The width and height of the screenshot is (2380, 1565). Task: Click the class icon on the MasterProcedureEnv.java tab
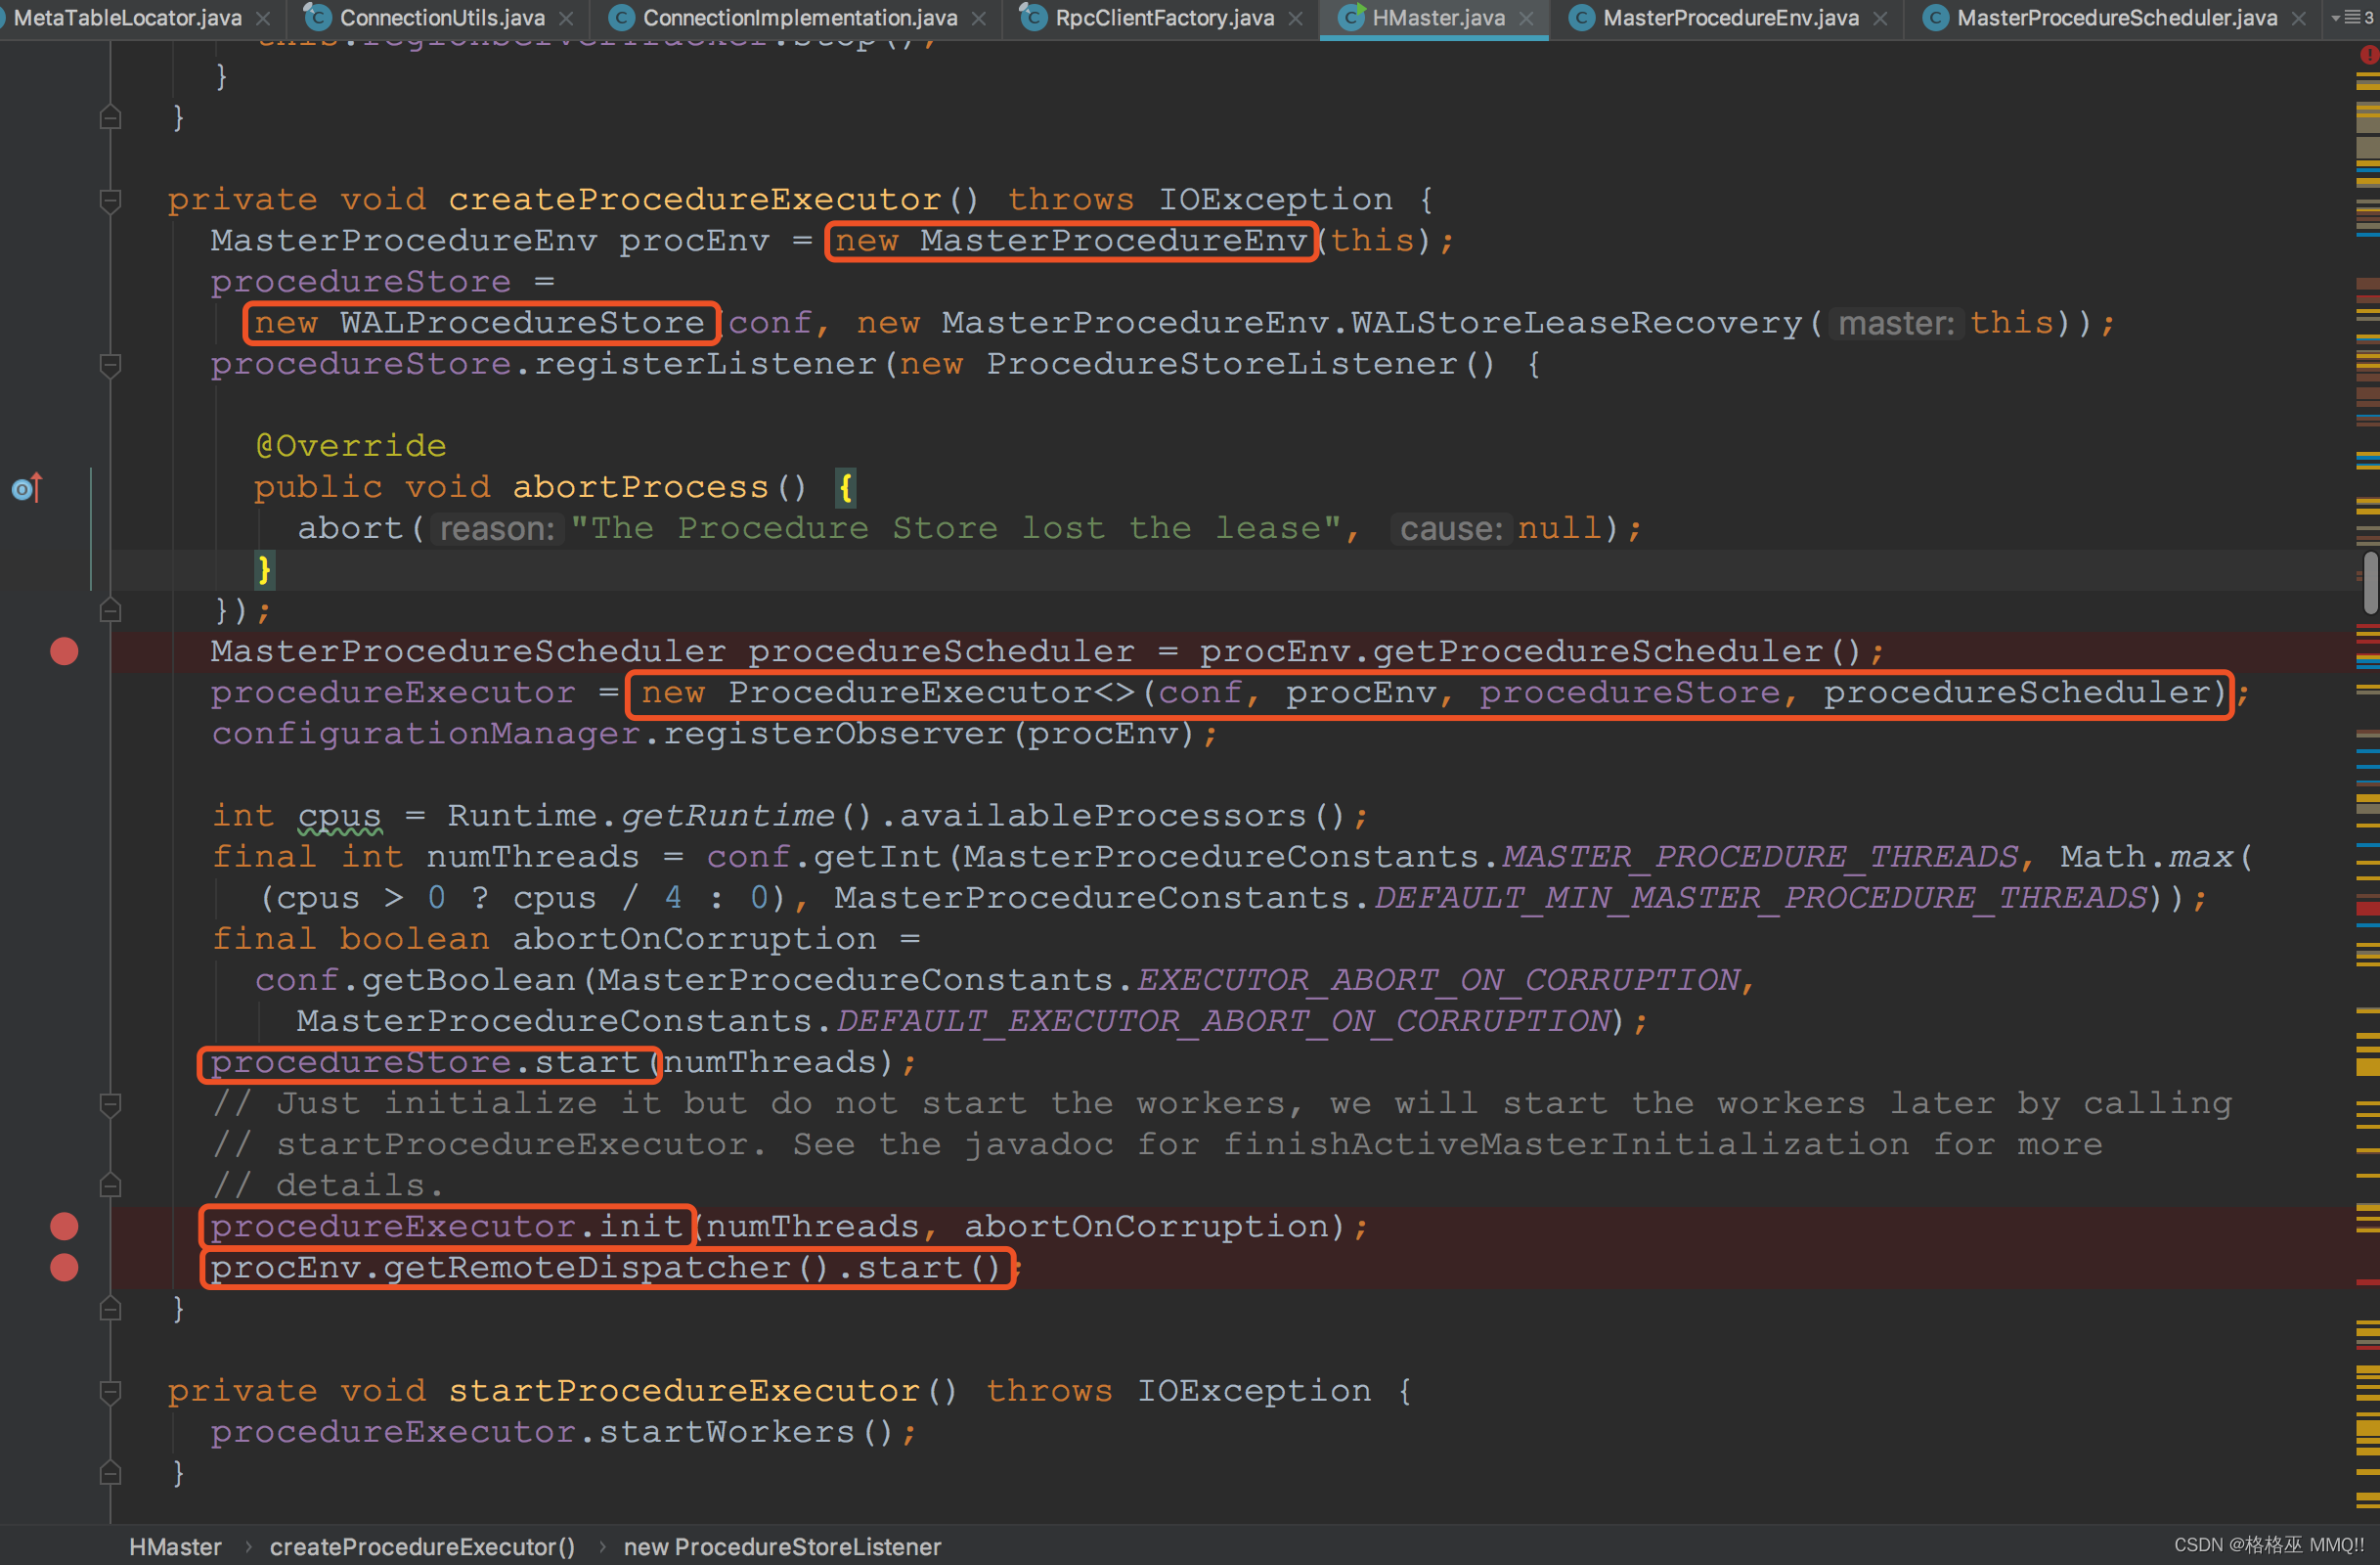point(1581,18)
